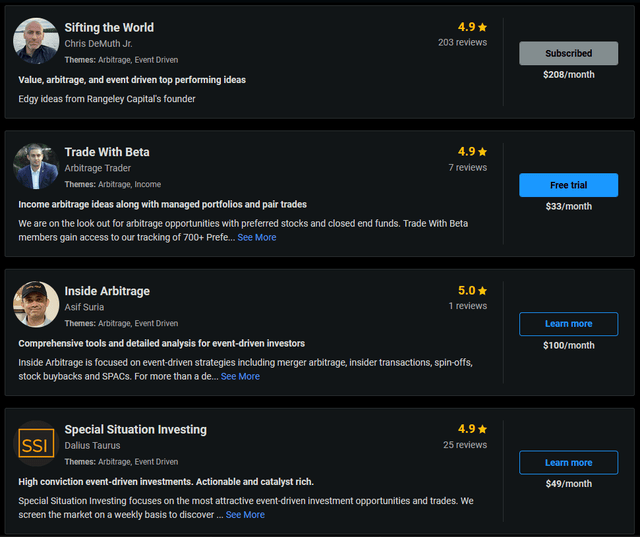
Task: Open the Inside Arbitrage service title
Action: point(107,291)
